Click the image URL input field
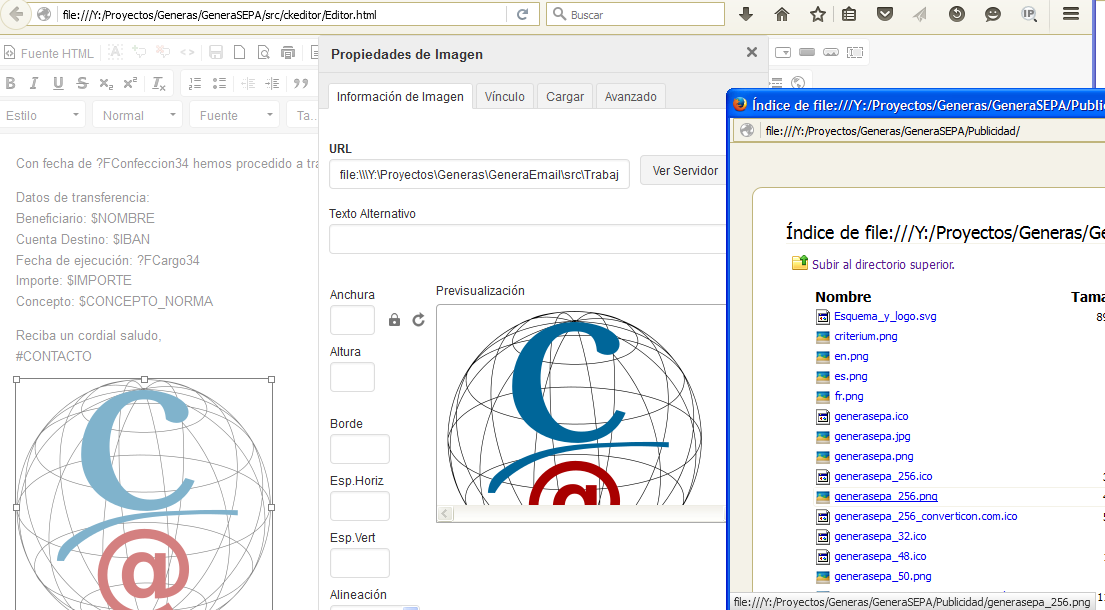 pyautogui.click(x=479, y=174)
